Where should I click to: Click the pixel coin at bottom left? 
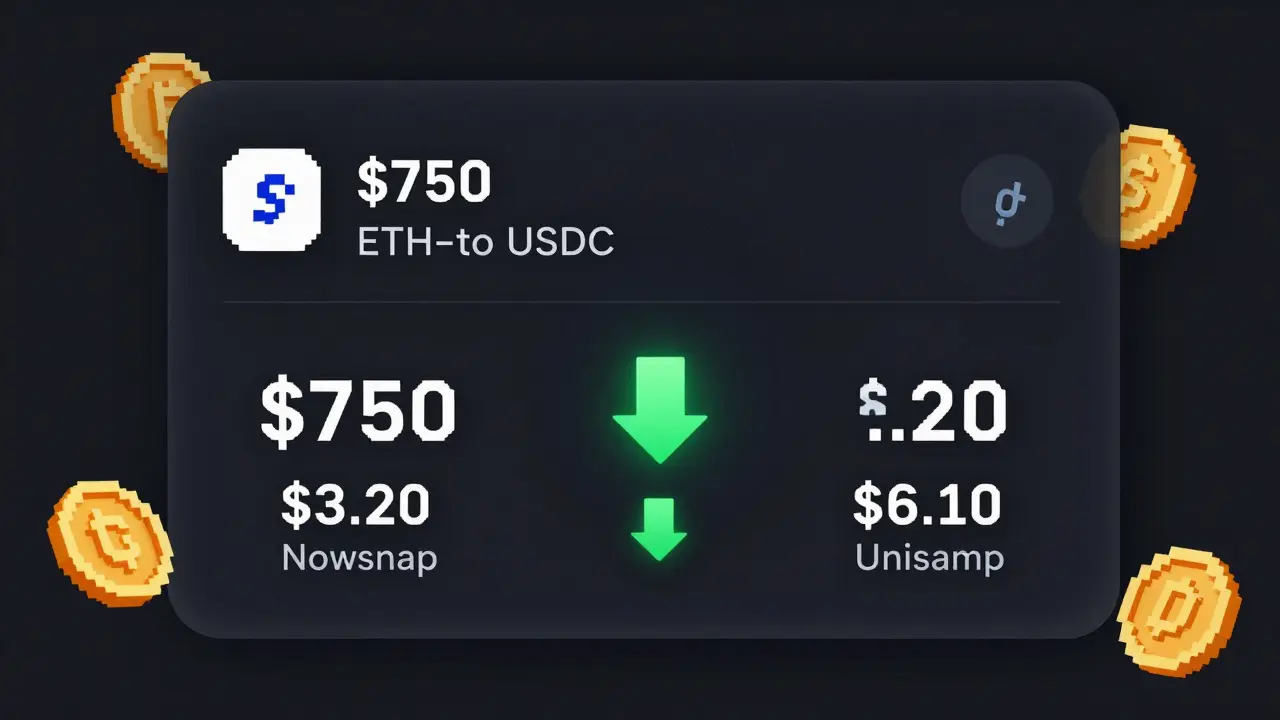coord(109,541)
